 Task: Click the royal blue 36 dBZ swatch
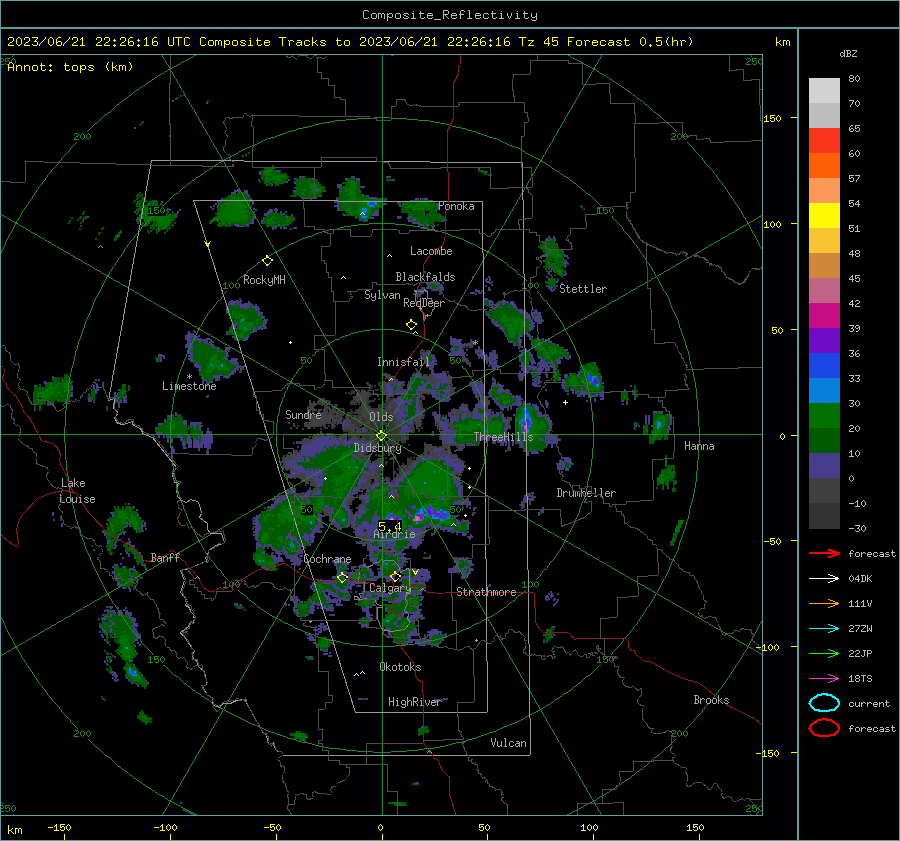click(824, 366)
